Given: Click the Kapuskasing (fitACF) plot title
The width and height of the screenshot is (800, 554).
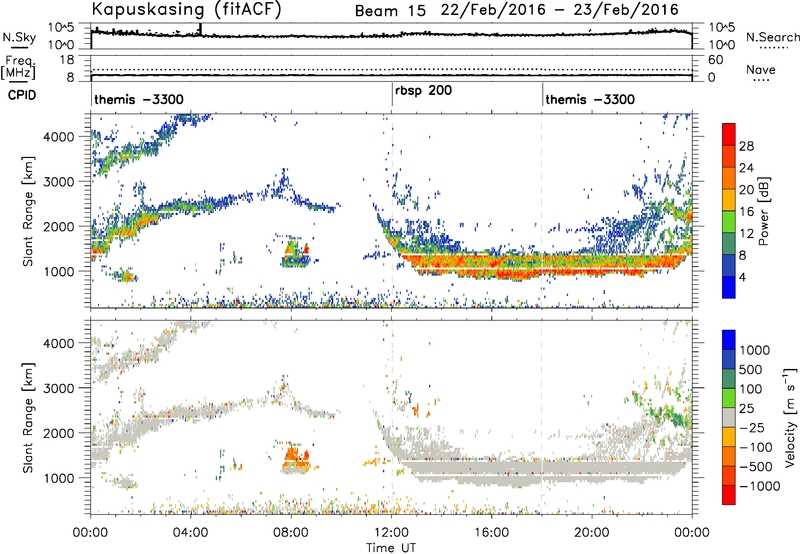Looking at the screenshot, I should point(186,10).
